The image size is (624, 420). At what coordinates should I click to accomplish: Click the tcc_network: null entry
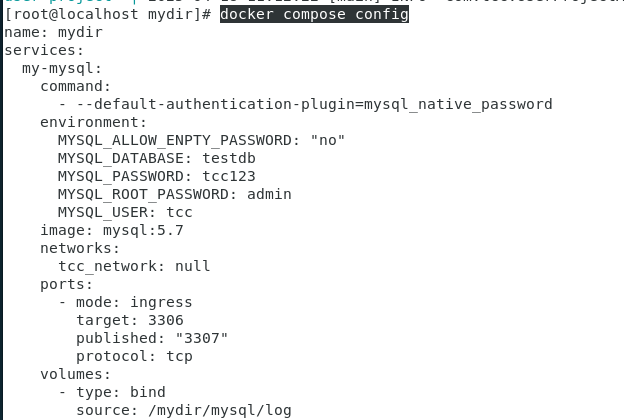click(x=134, y=266)
